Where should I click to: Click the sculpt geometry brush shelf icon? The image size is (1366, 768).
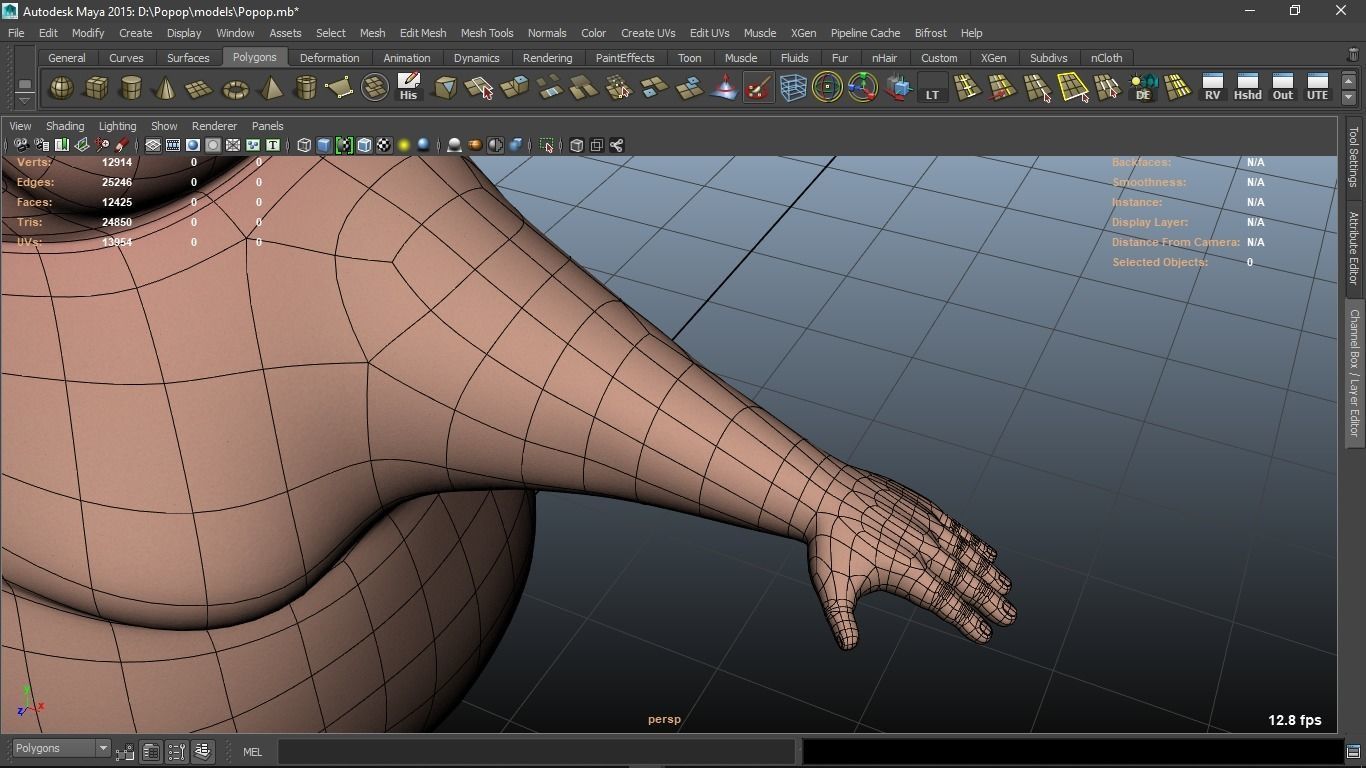click(758, 89)
